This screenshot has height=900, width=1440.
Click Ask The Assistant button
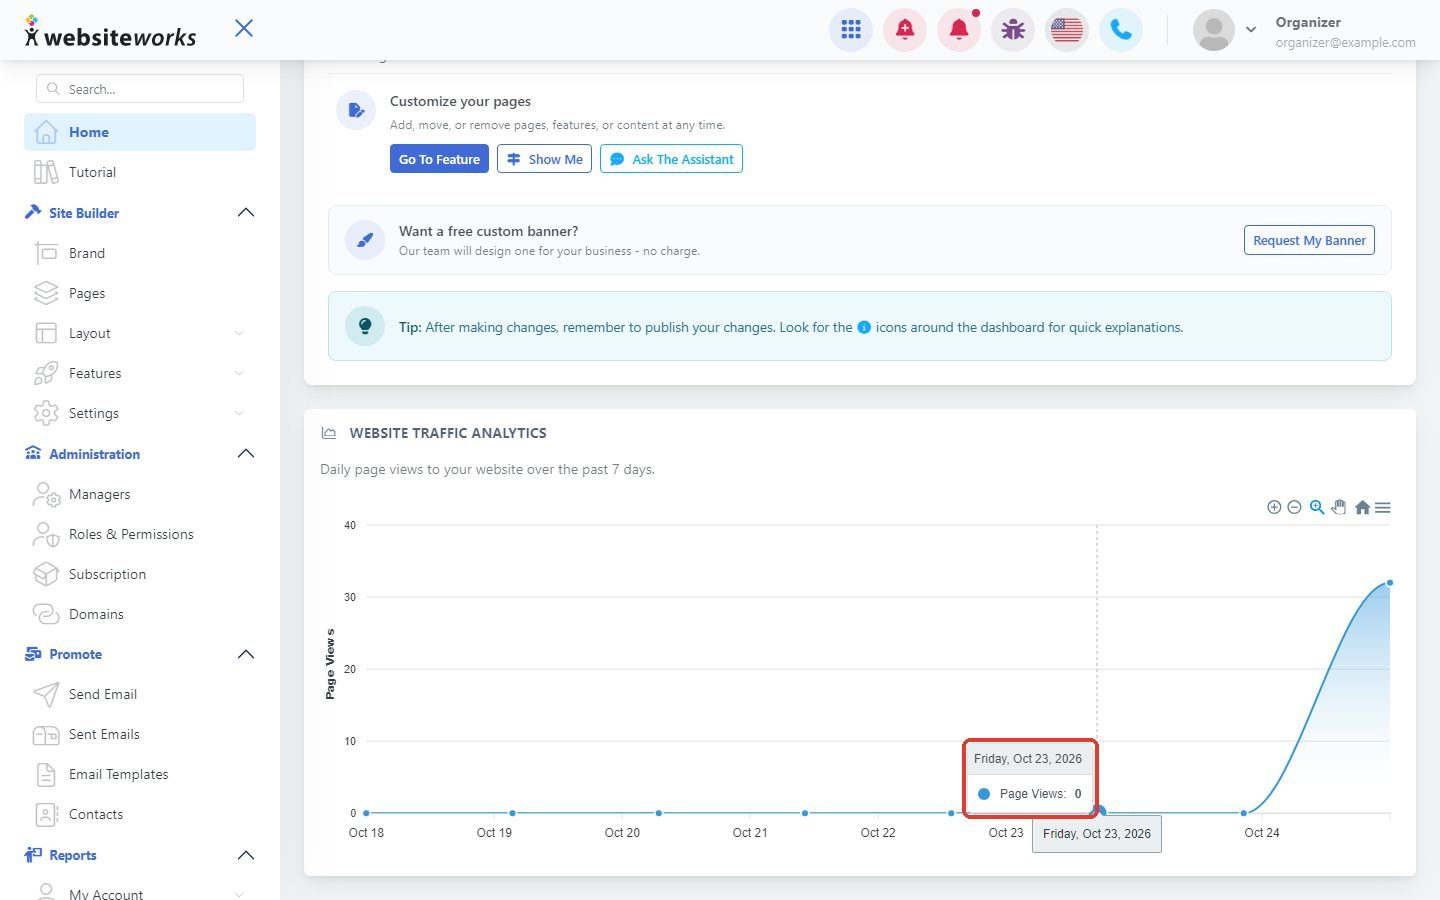(x=671, y=159)
